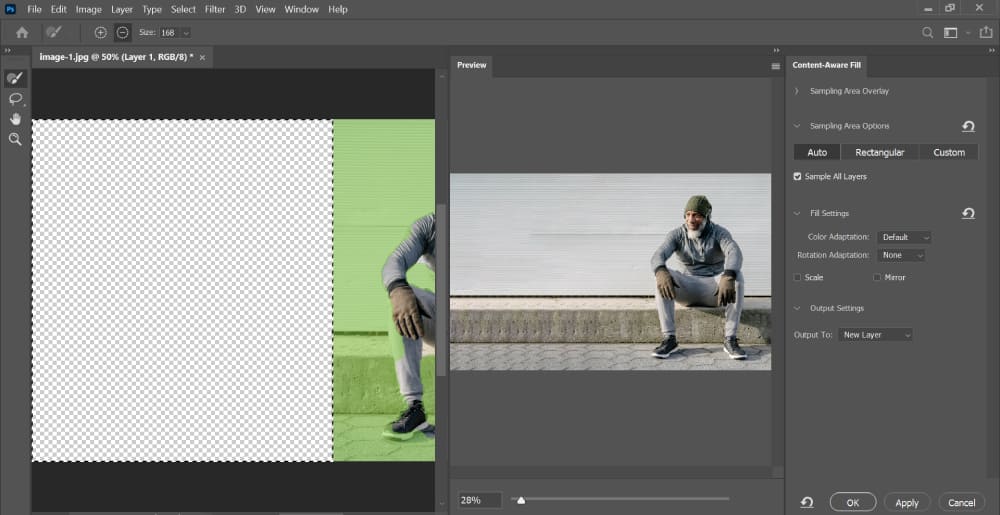Open the Output To dropdown
The width and height of the screenshot is (1000, 515).
pos(876,335)
